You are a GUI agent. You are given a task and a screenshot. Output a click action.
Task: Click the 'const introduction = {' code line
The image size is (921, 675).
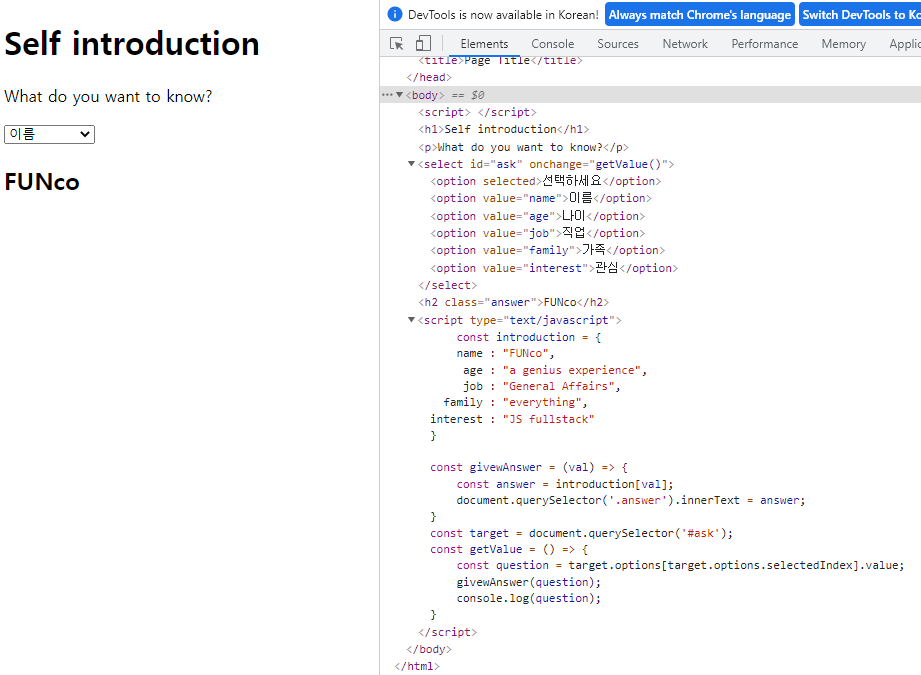(529, 337)
